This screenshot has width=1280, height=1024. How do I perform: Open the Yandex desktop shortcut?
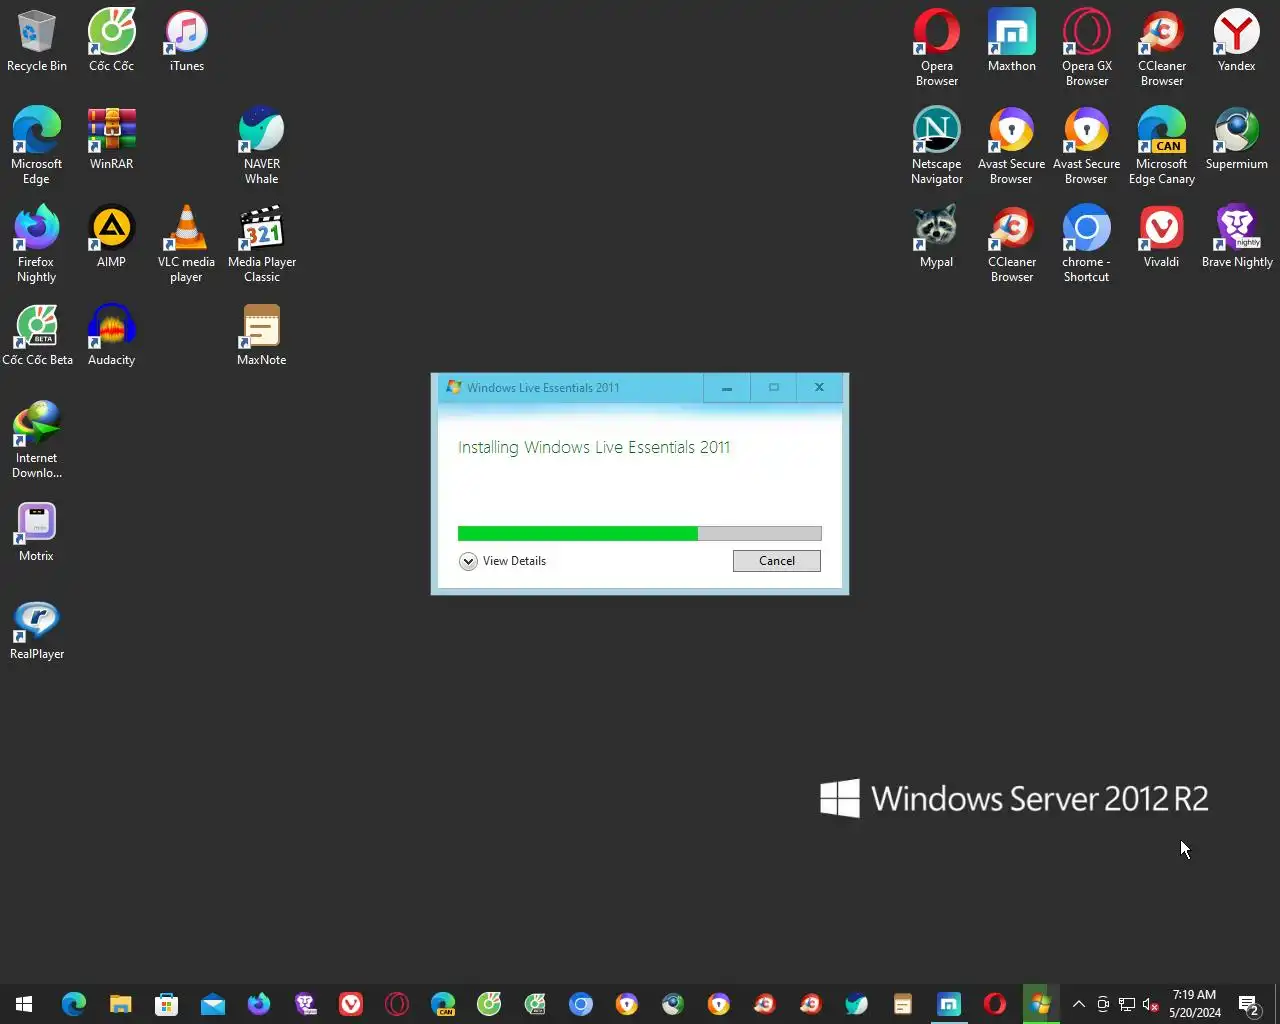pyautogui.click(x=1236, y=41)
